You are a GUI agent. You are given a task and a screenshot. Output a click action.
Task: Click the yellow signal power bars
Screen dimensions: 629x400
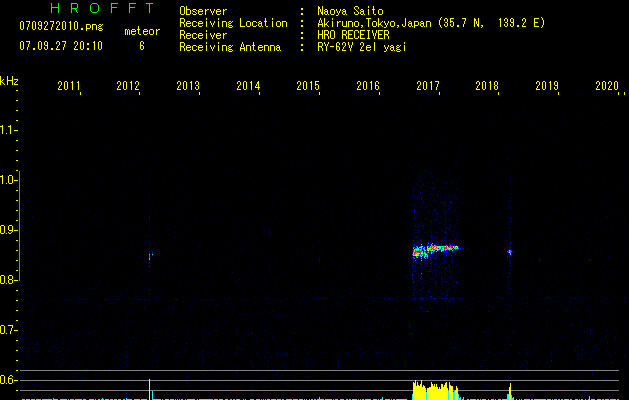pos(434,390)
